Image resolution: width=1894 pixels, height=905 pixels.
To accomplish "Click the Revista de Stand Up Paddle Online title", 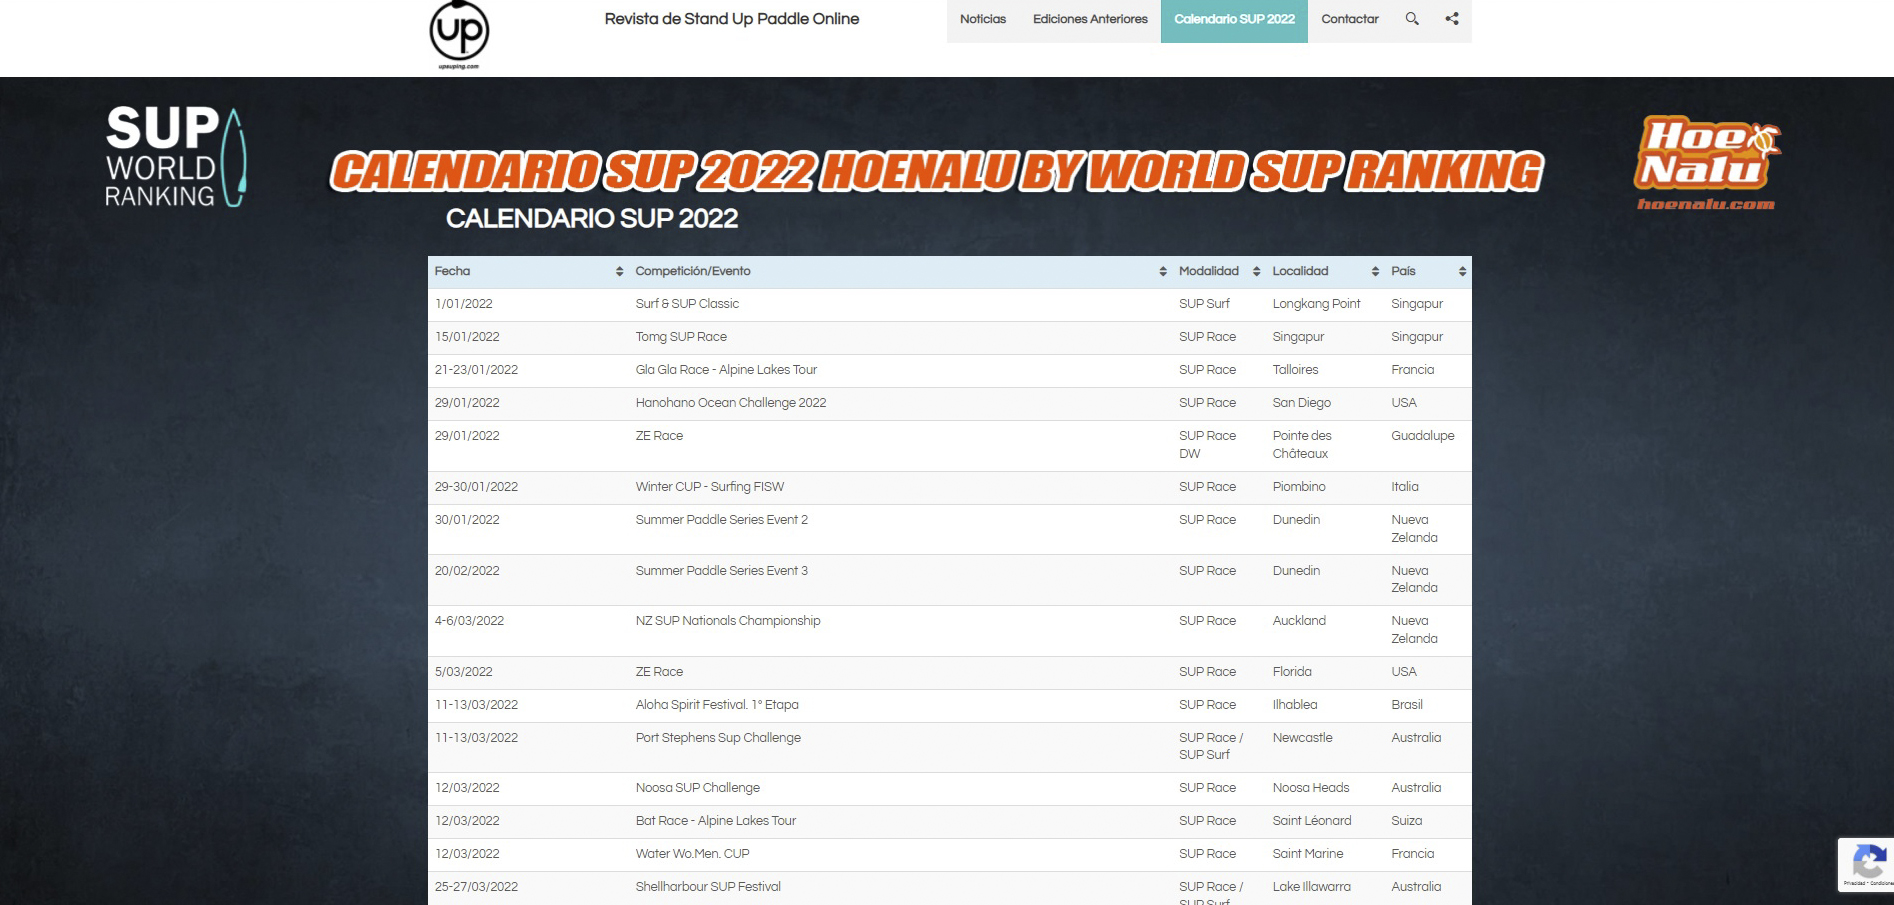I will 730,19.
